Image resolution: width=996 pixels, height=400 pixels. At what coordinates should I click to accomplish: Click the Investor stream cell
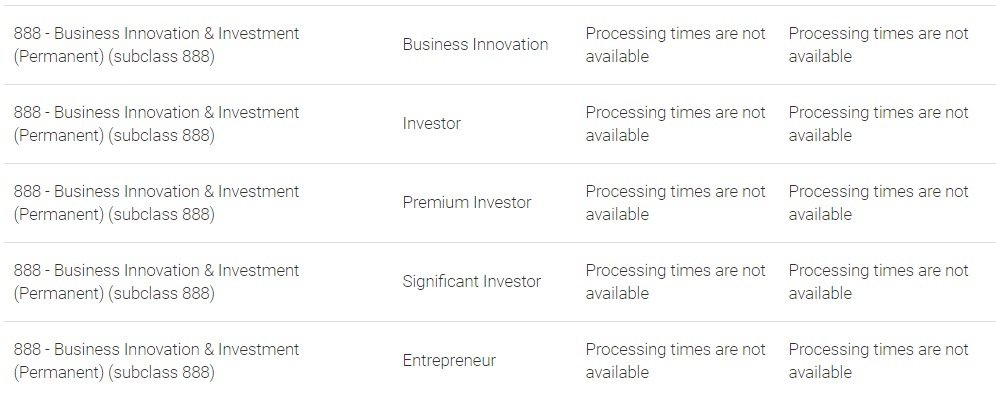tap(431, 124)
